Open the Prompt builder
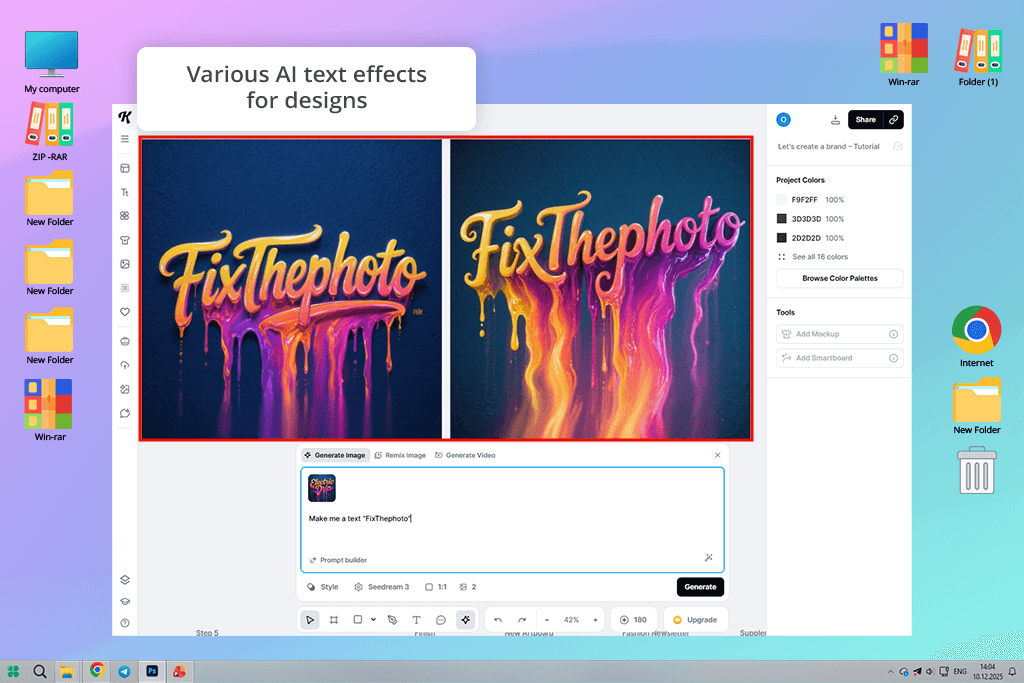Viewport: 1024px width, 683px height. click(338, 560)
